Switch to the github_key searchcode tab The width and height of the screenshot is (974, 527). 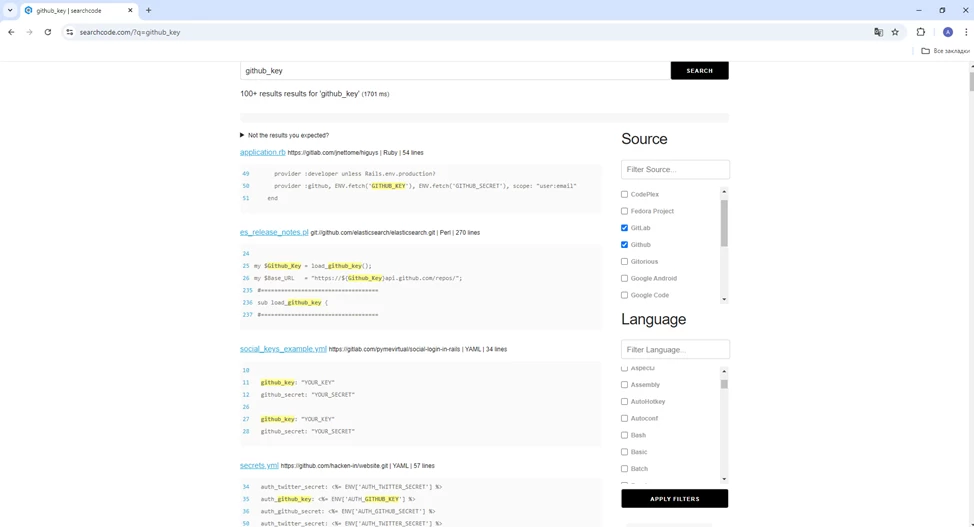pos(75,10)
